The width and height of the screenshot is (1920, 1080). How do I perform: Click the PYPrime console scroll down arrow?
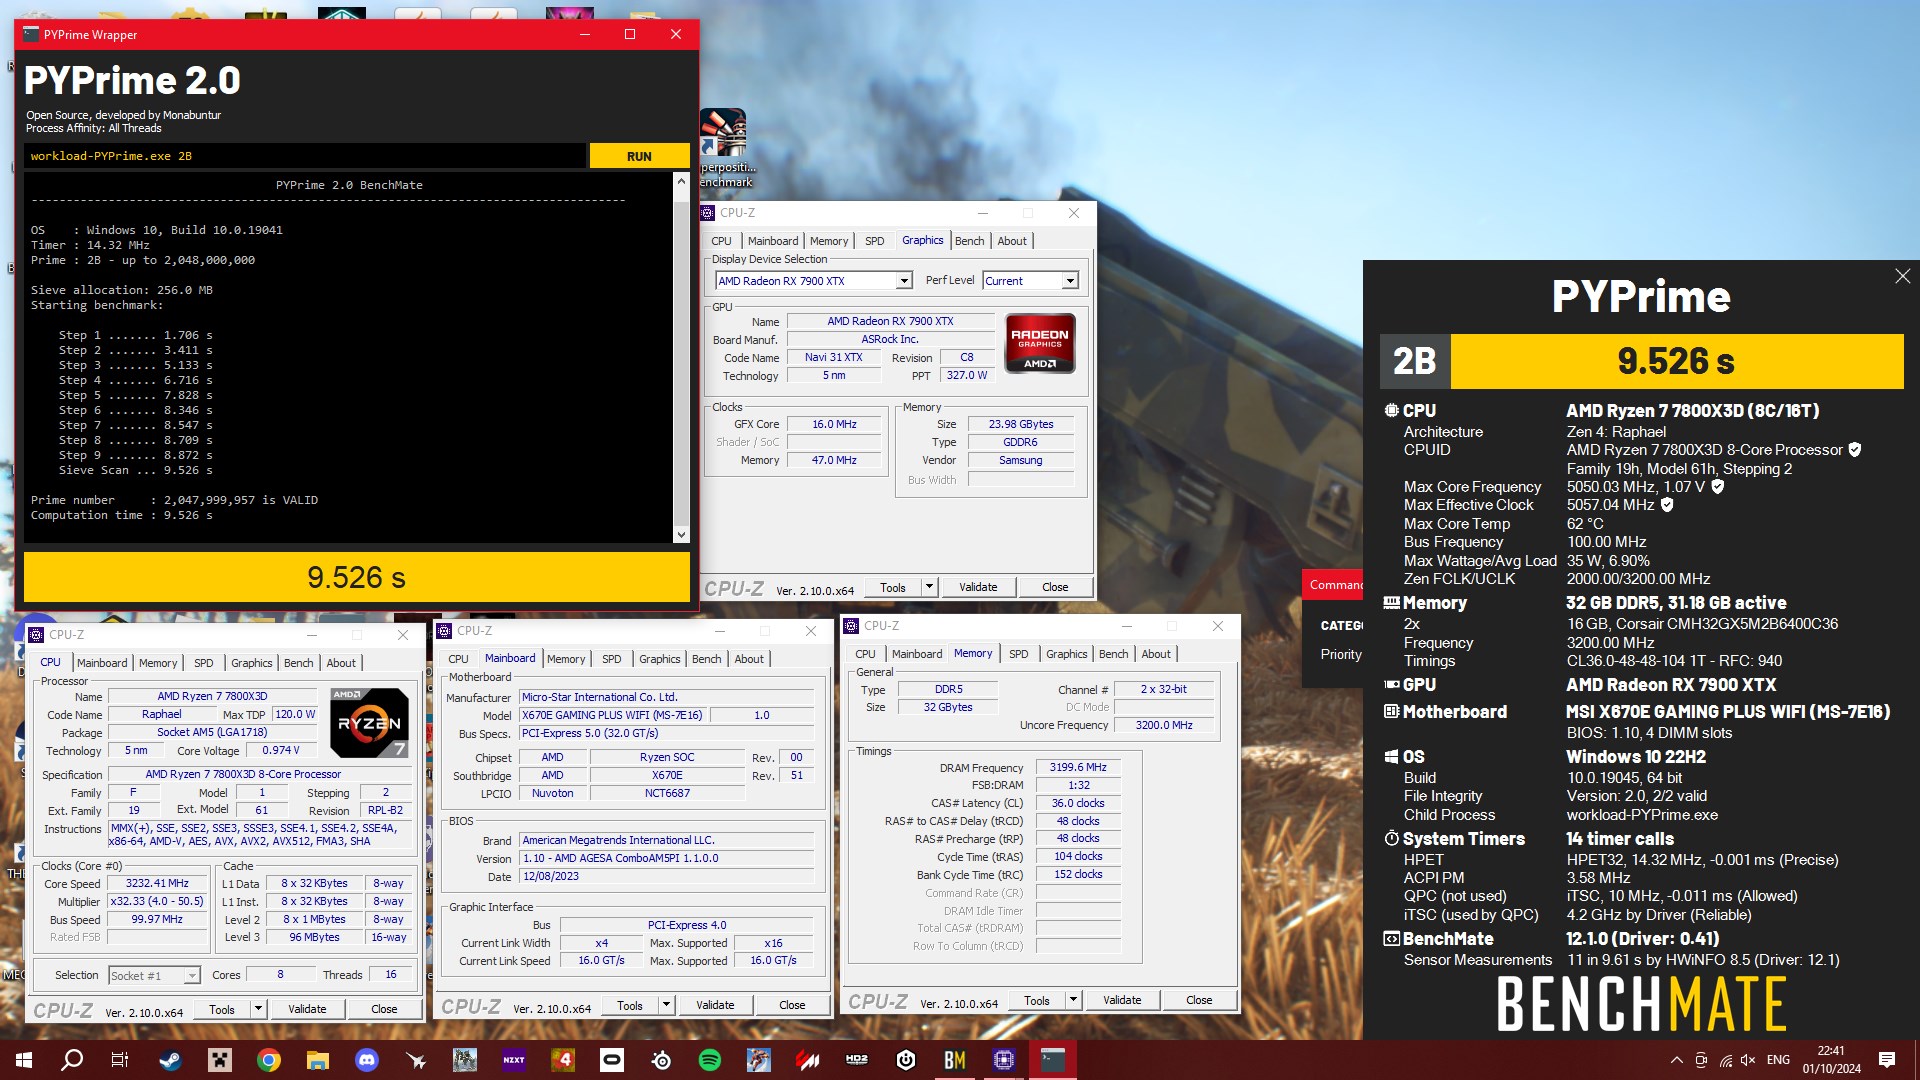pos(681,535)
